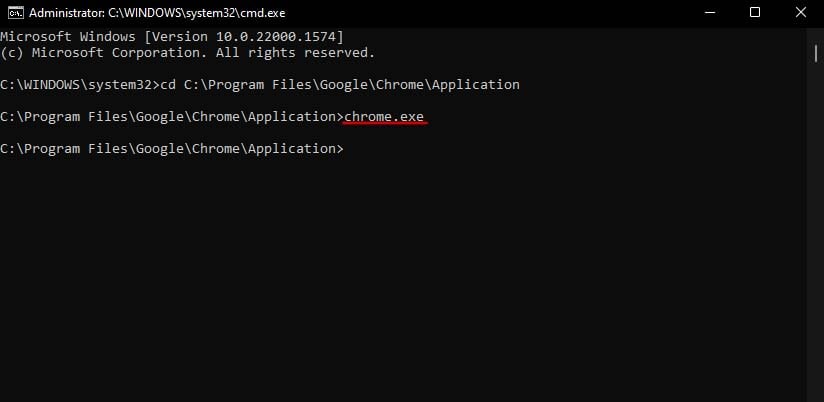Viewport: 824px width, 402px height.
Task: Click the vertical scrollbar thumb
Action: 816,53
